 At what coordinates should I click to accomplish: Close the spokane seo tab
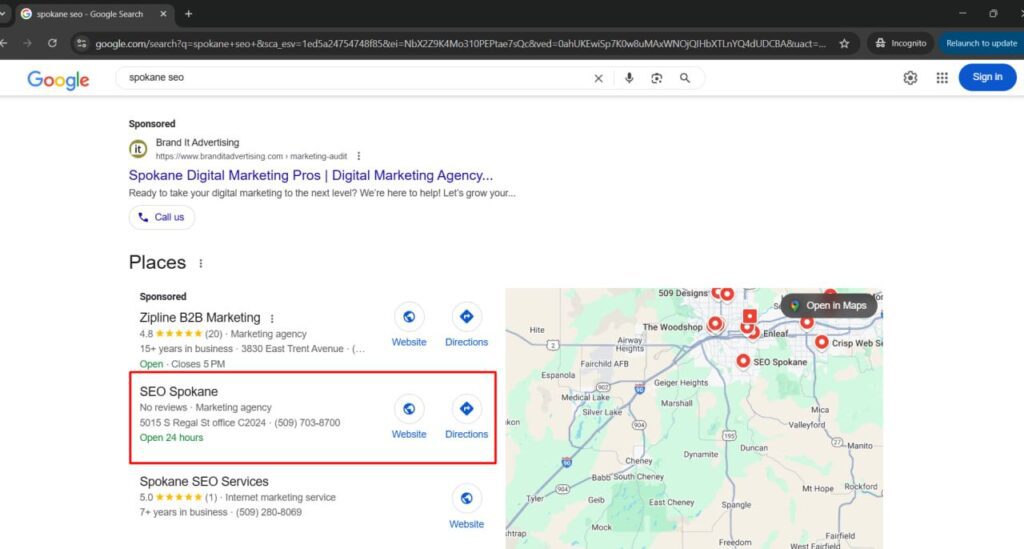pyautogui.click(x=163, y=14)
